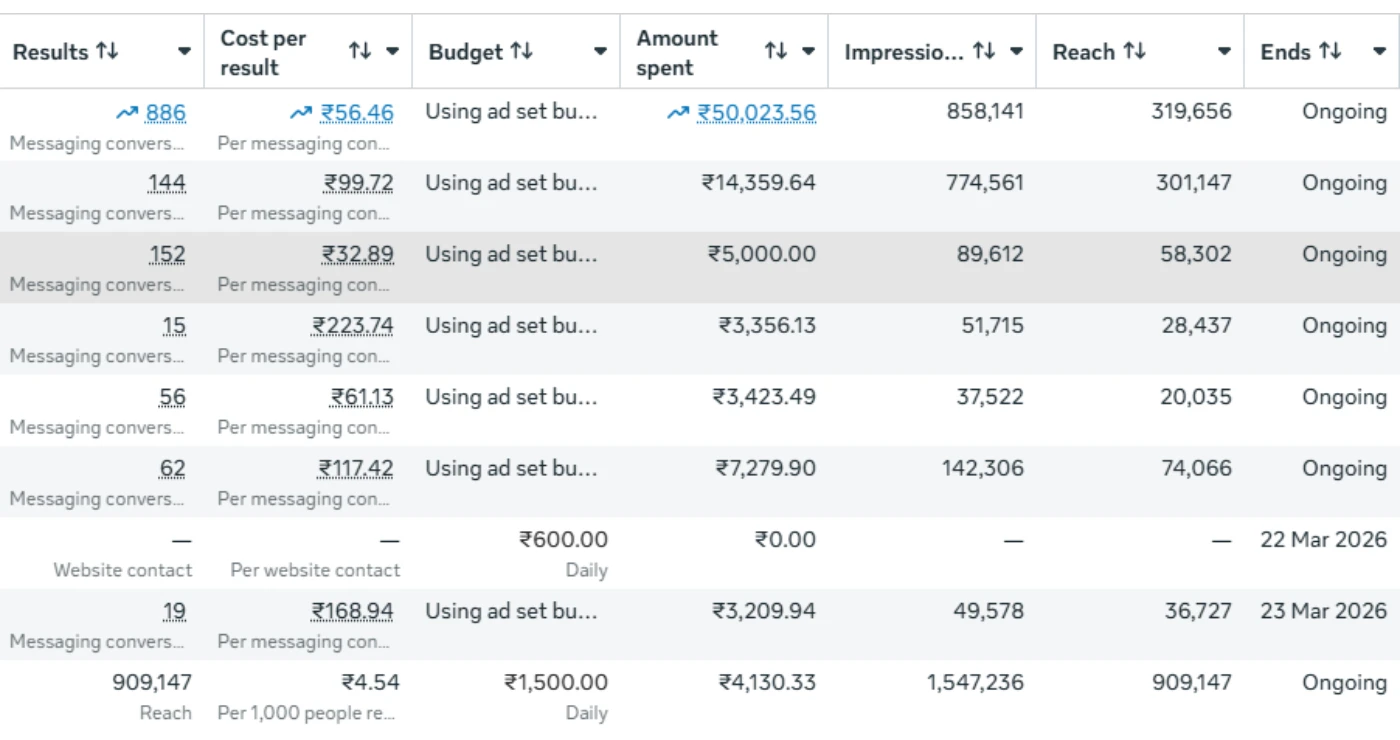
Task: Select the row with ₹5,000.00 spent
Action: point(700,268)
